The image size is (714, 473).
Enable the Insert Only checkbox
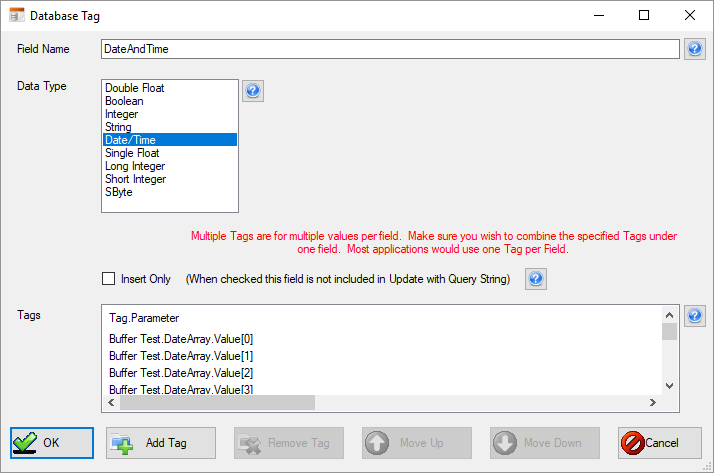[109, 279]
